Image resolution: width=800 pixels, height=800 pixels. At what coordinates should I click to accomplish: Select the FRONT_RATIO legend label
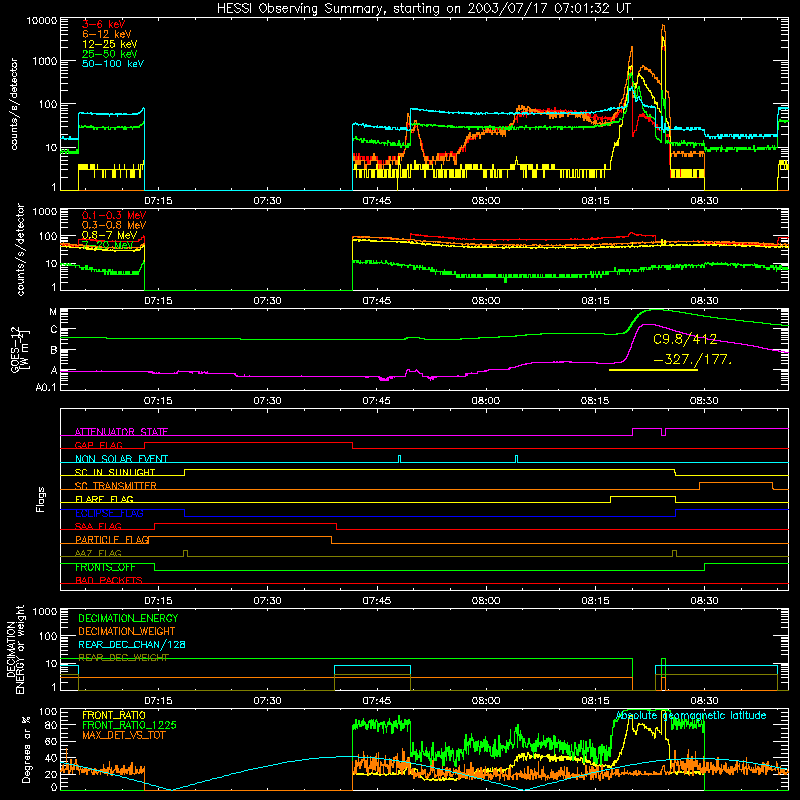pos(114,715)
